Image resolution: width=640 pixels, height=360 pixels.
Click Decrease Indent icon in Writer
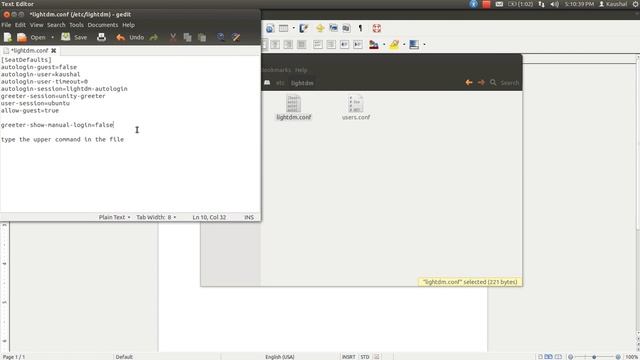coord(344,44)
